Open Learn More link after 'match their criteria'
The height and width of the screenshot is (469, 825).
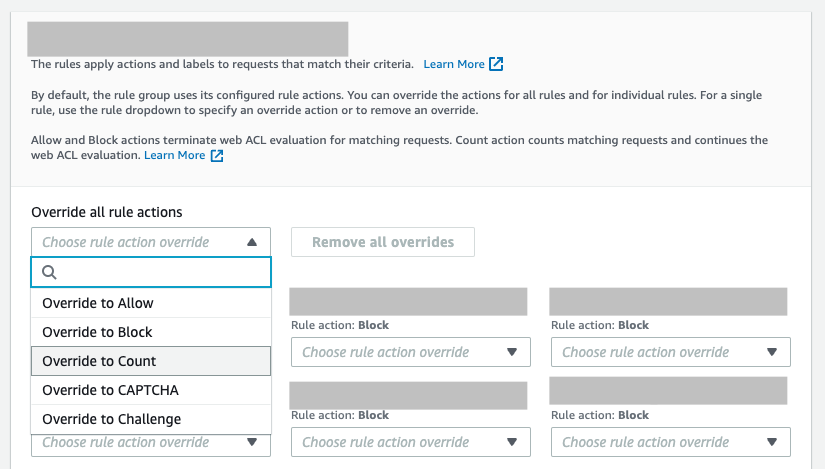click(454, 64)
